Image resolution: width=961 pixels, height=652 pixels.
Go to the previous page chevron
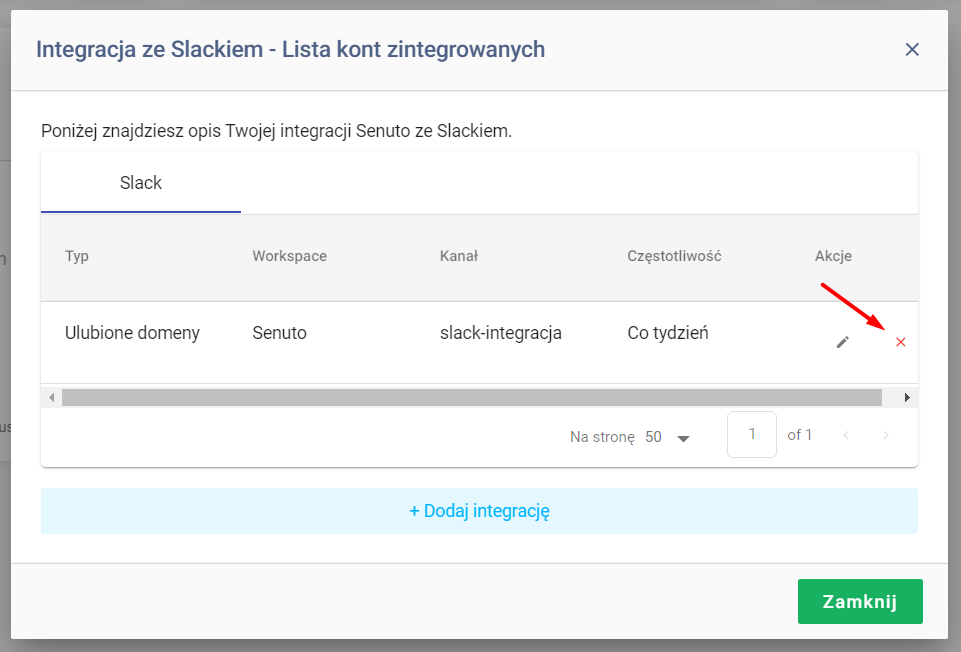[846, 436]
